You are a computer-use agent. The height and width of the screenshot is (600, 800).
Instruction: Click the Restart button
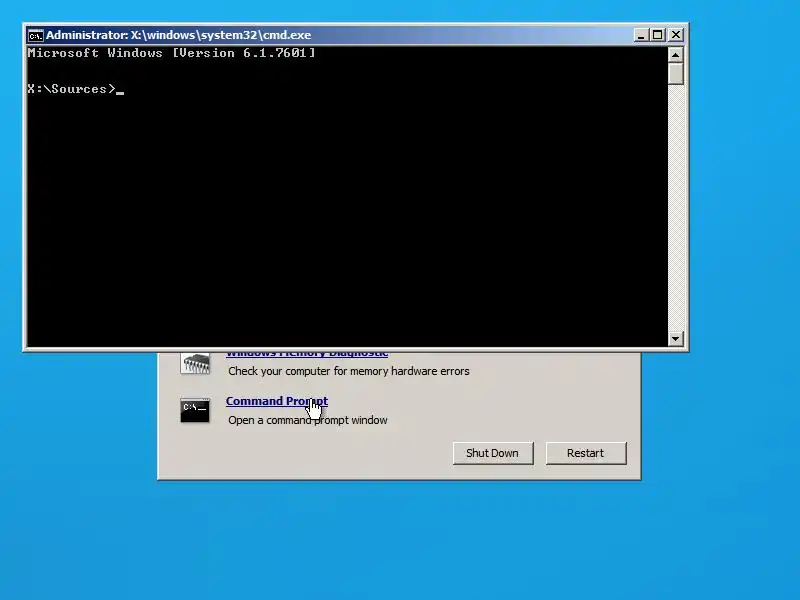[586, 453]
